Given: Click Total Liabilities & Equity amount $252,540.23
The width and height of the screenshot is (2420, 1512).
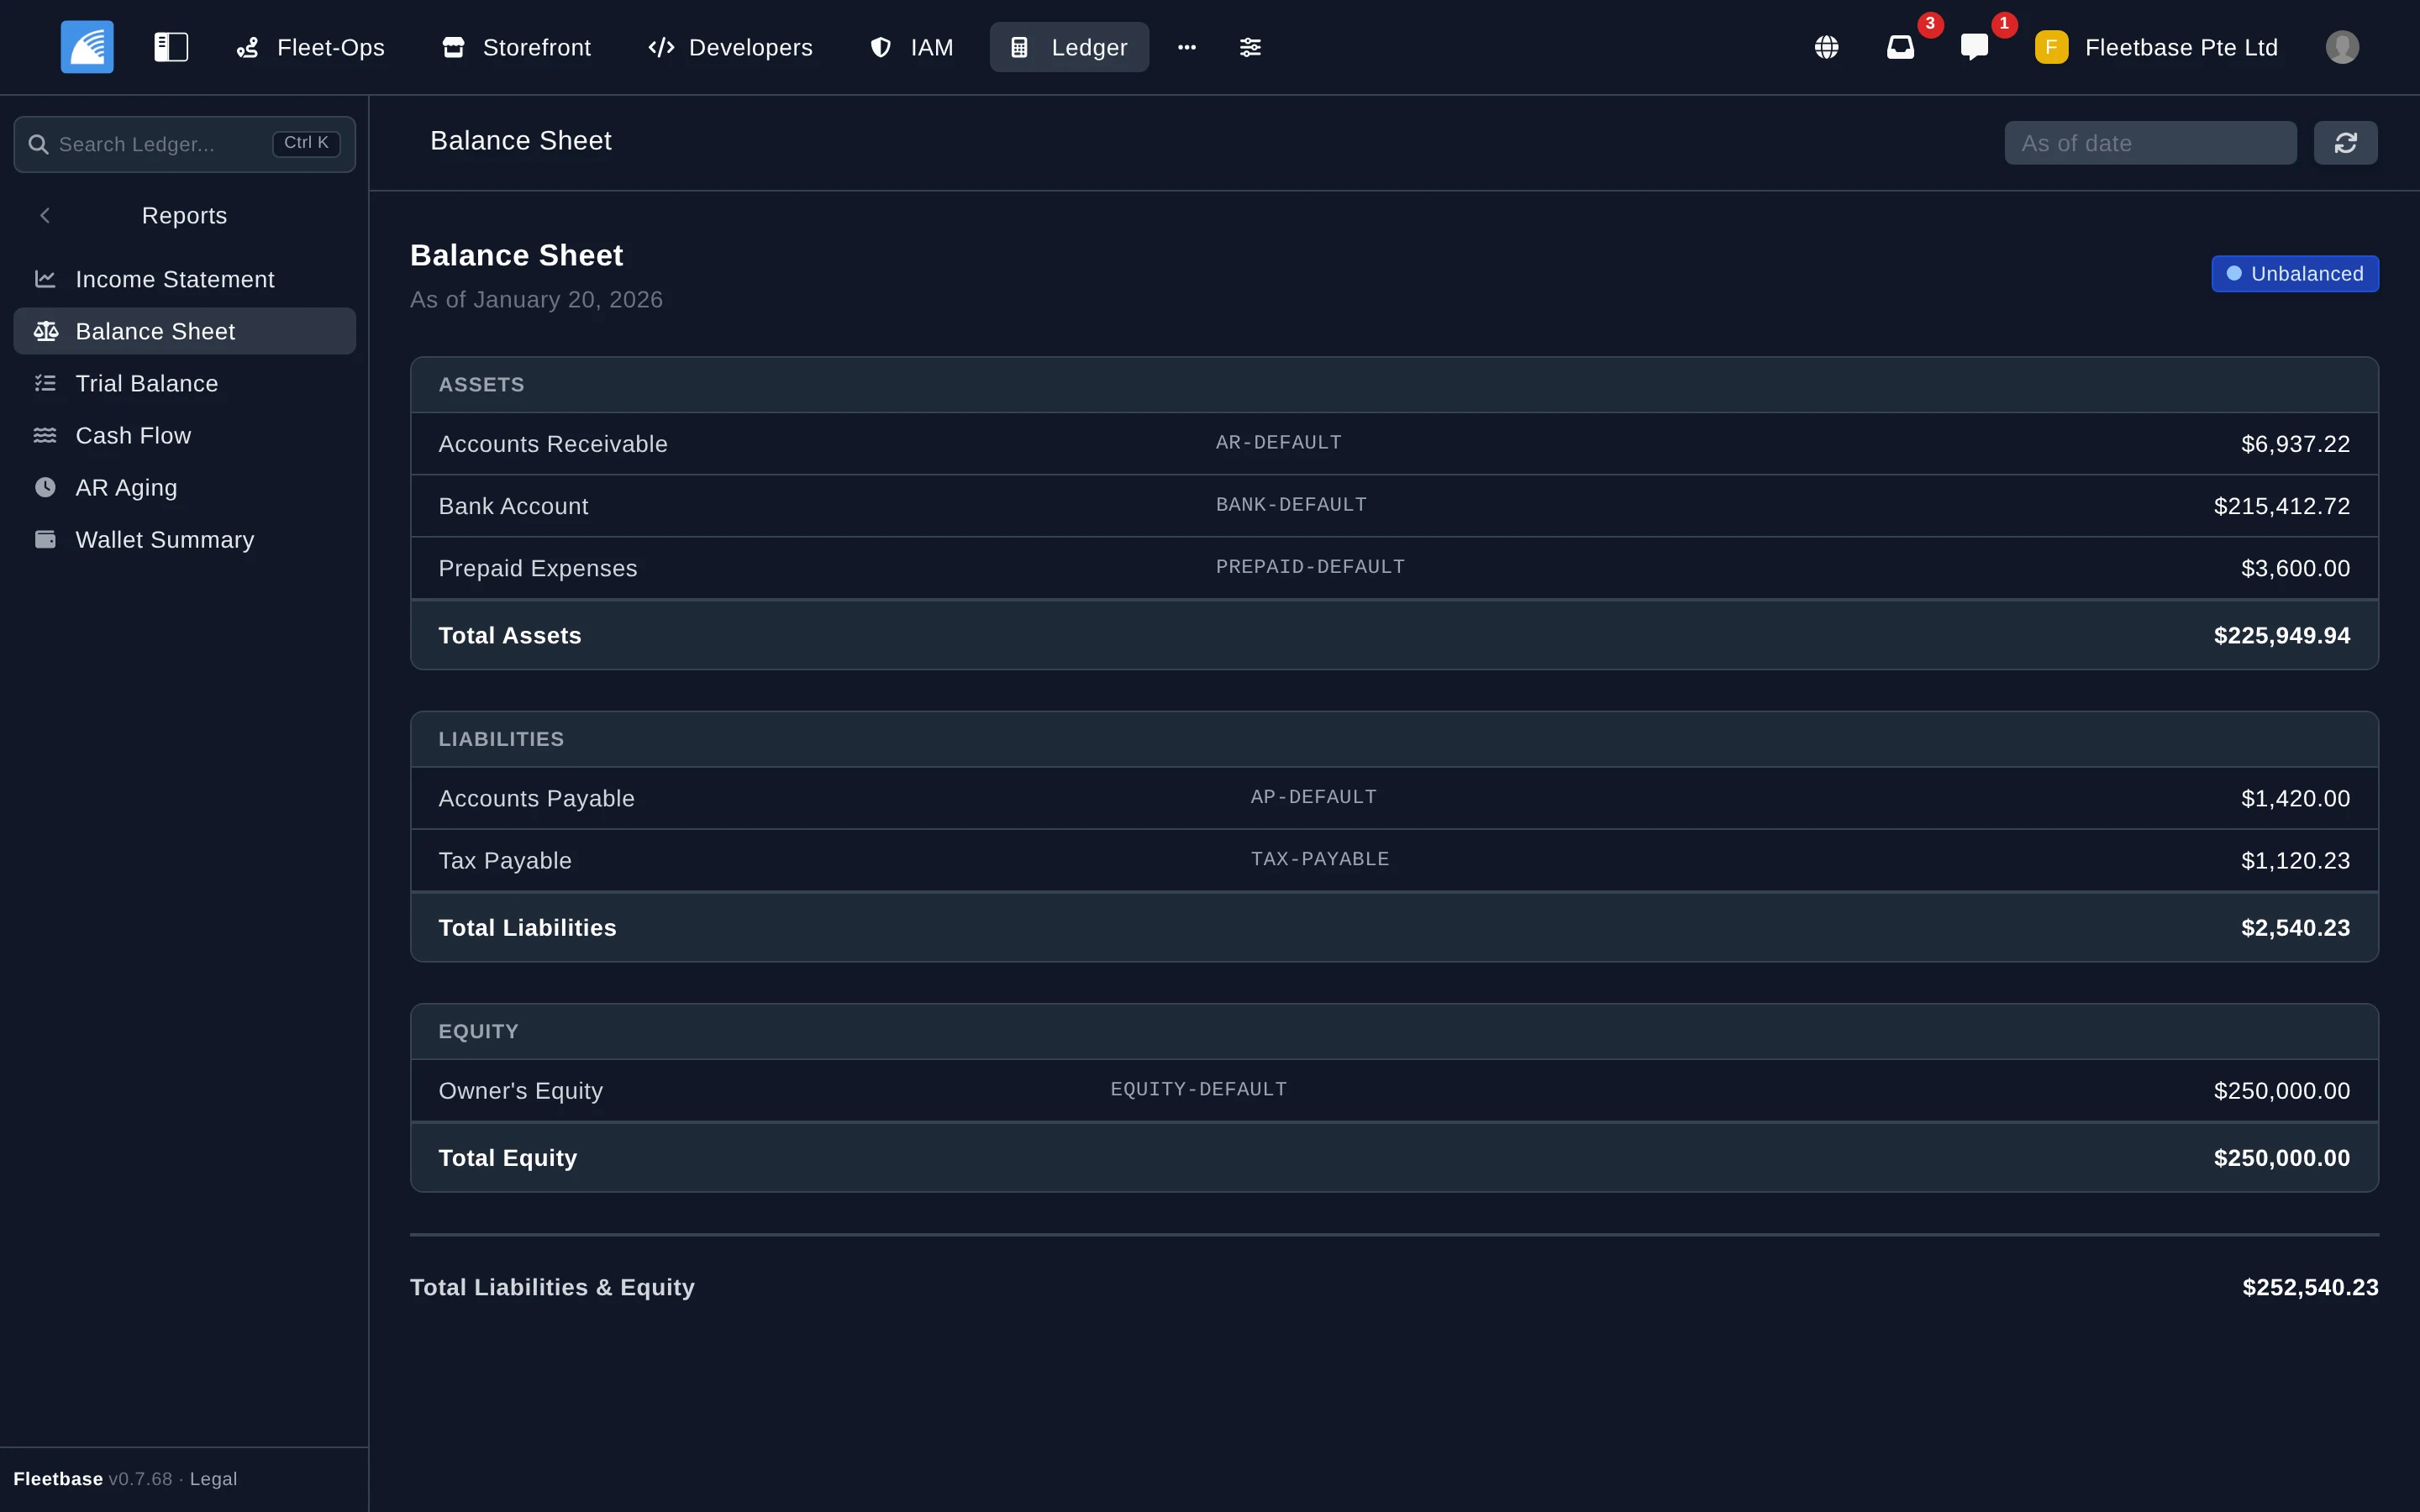Looking at the screenshot, I should tap(2310, 1287).
